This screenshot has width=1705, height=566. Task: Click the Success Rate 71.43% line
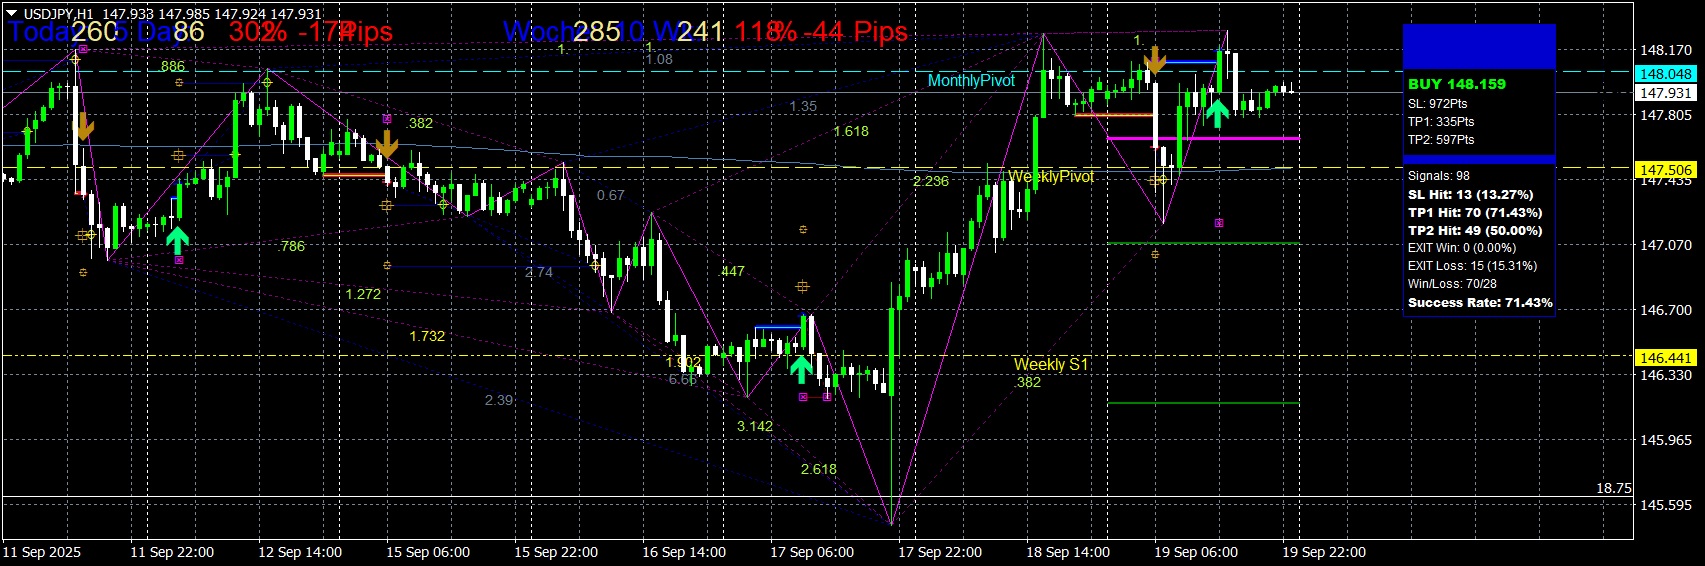click(x=1479, y=302)
